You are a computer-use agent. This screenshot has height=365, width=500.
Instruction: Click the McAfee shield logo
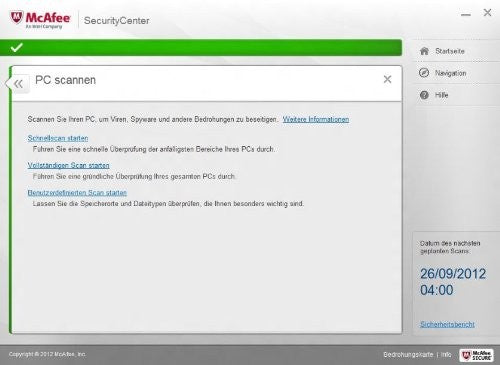click(16, 18)
